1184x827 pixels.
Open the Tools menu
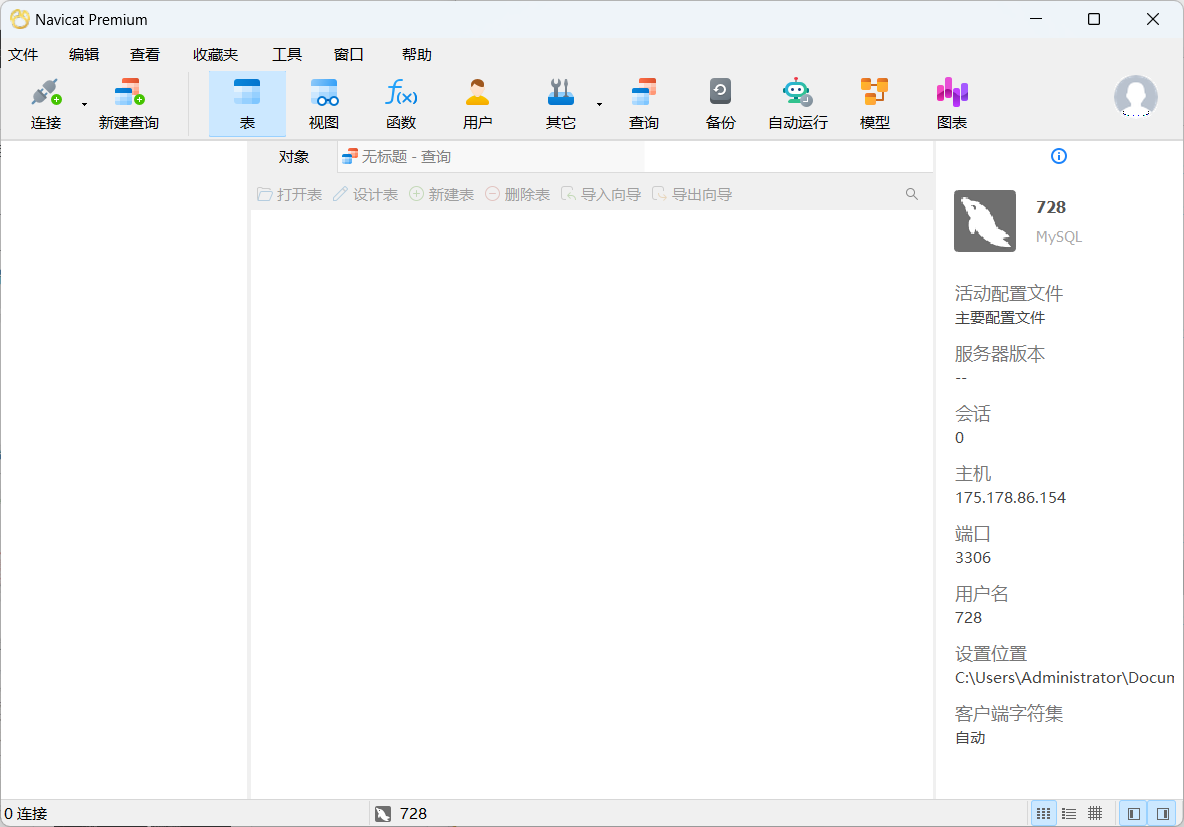(x=287, y=55)
